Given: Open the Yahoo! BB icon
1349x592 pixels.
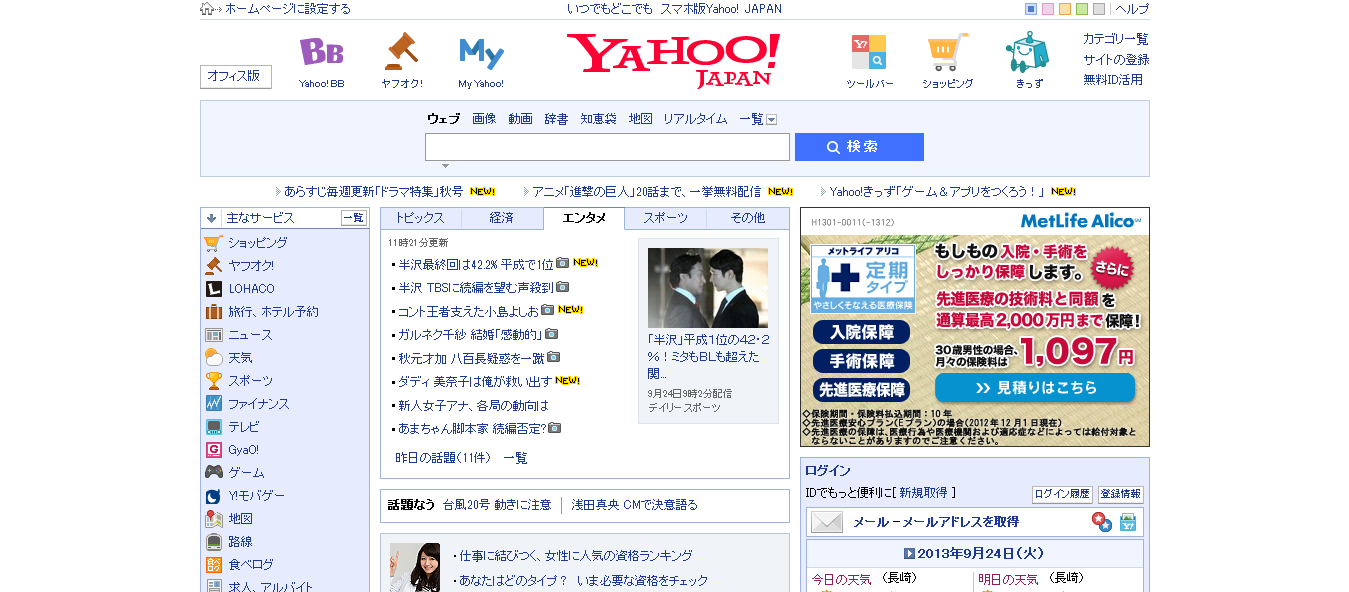Looking at the screenshot, I should click(321, 52).
